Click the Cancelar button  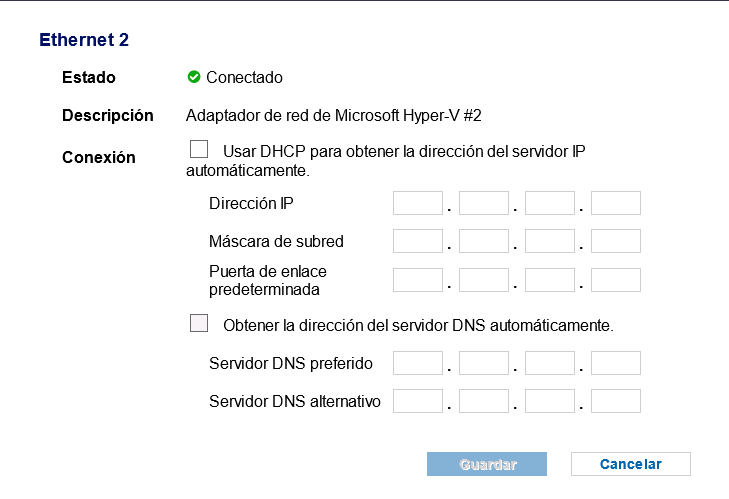[631, 464]
